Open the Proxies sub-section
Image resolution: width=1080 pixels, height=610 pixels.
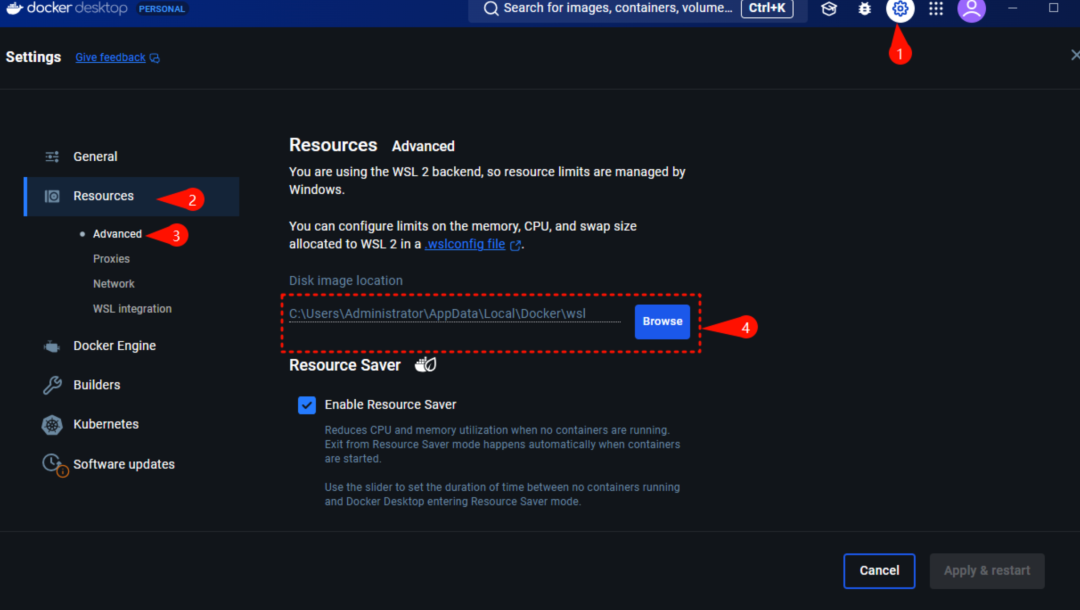pos(111,259)
